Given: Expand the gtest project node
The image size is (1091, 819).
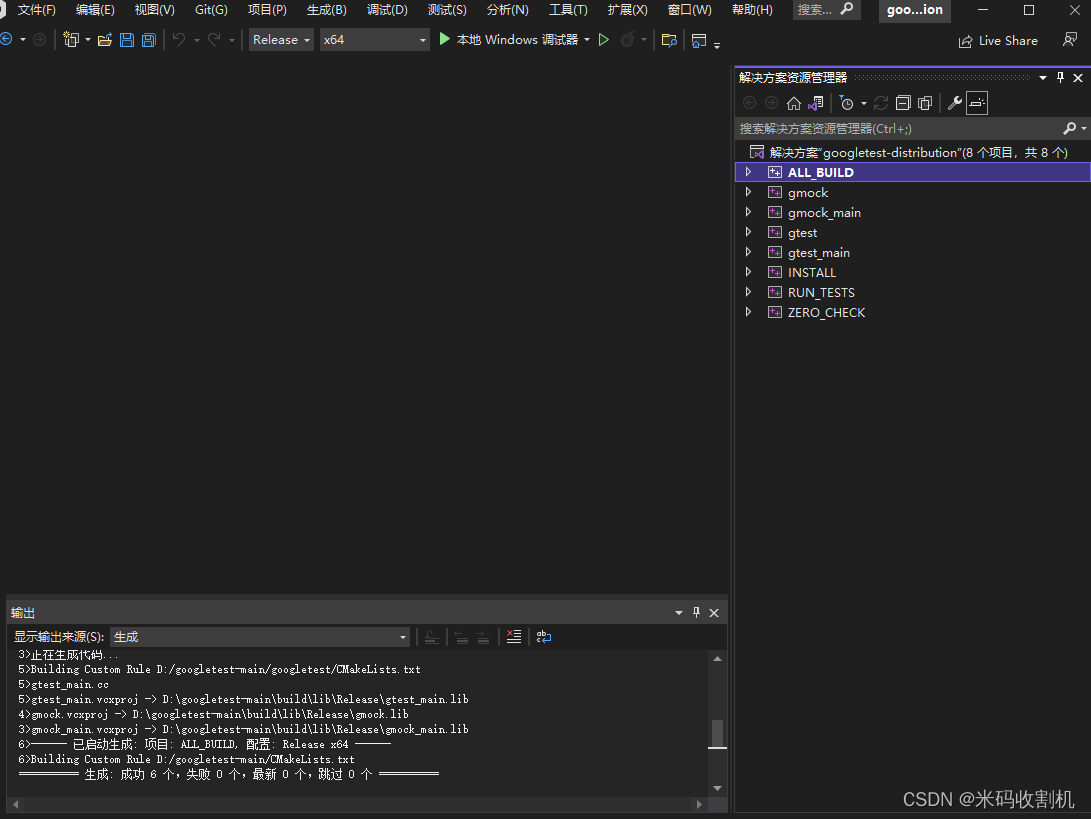Looking at the screenshot, I should 749,232.
